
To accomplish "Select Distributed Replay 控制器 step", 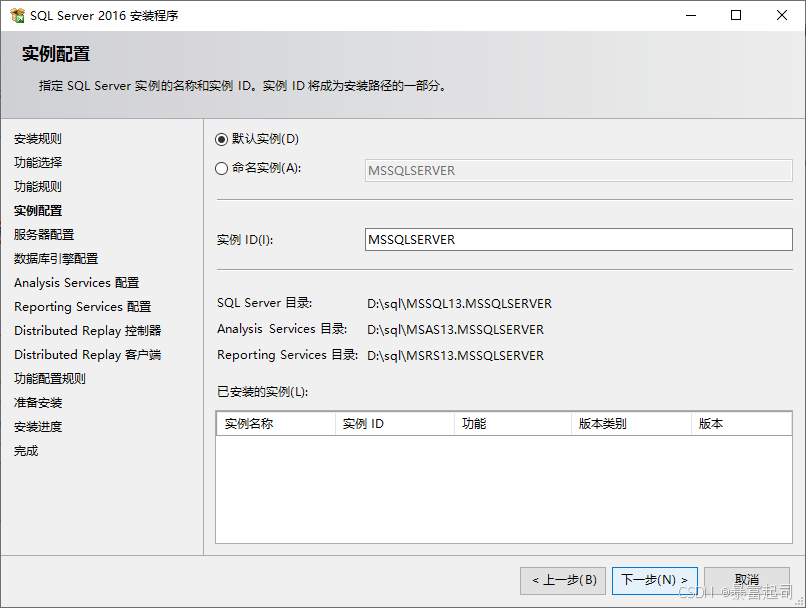I will 88,331.
